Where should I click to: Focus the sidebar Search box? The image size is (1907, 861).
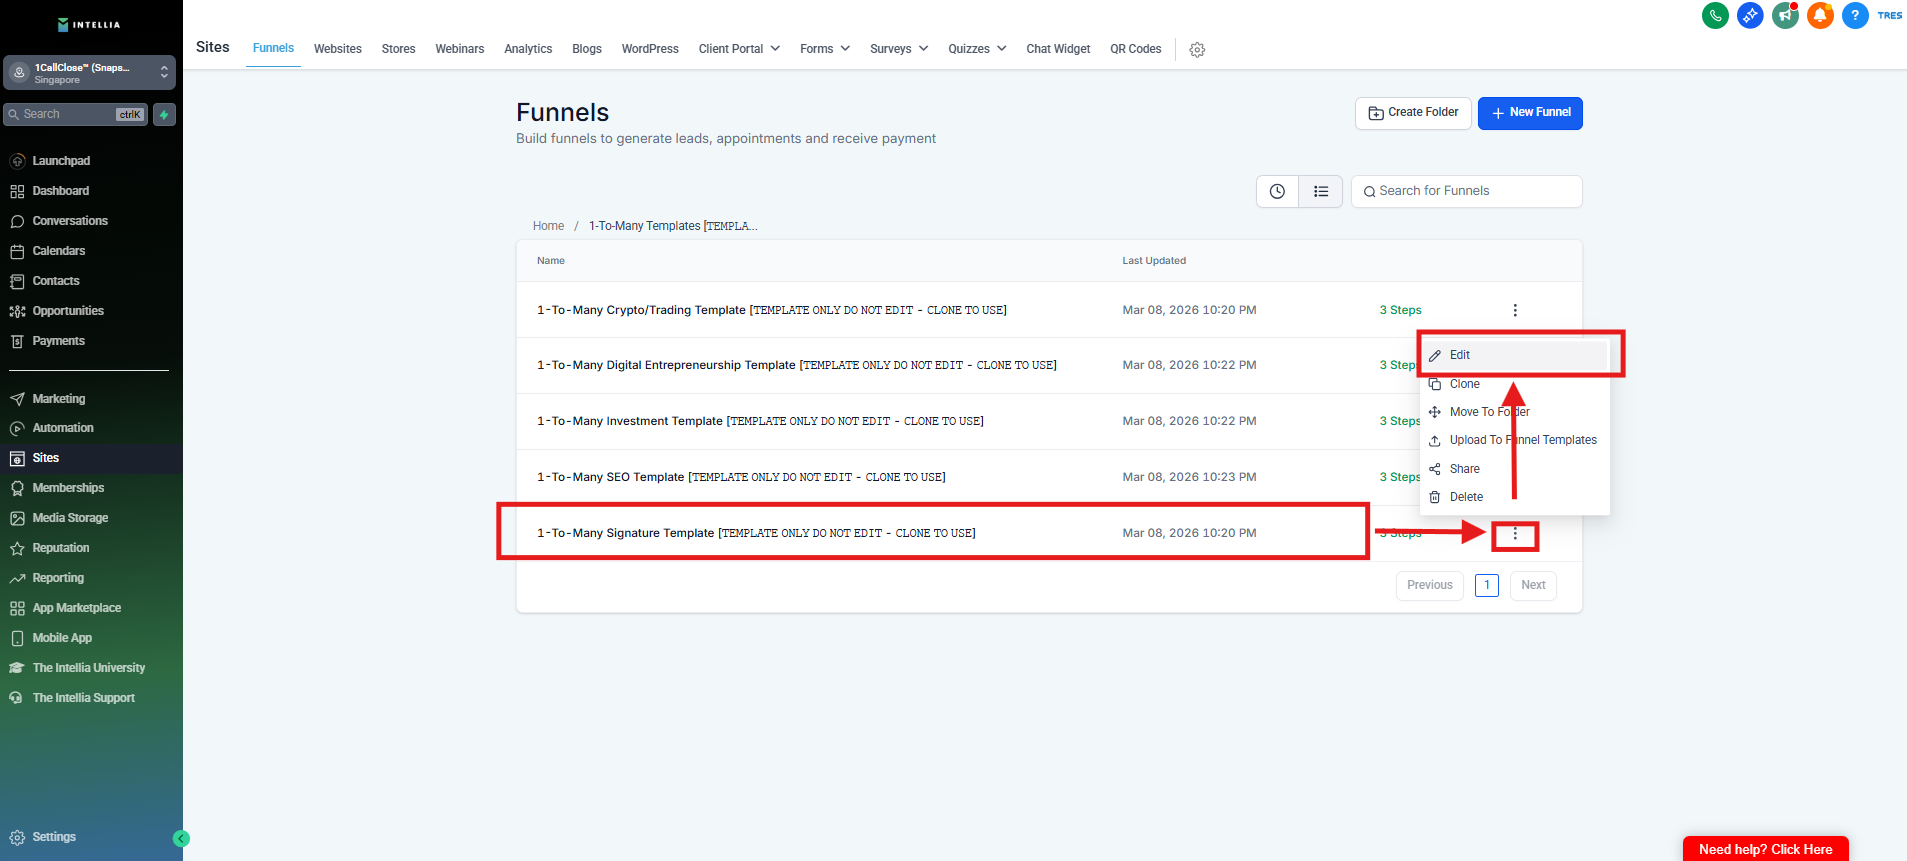[76, 114]
